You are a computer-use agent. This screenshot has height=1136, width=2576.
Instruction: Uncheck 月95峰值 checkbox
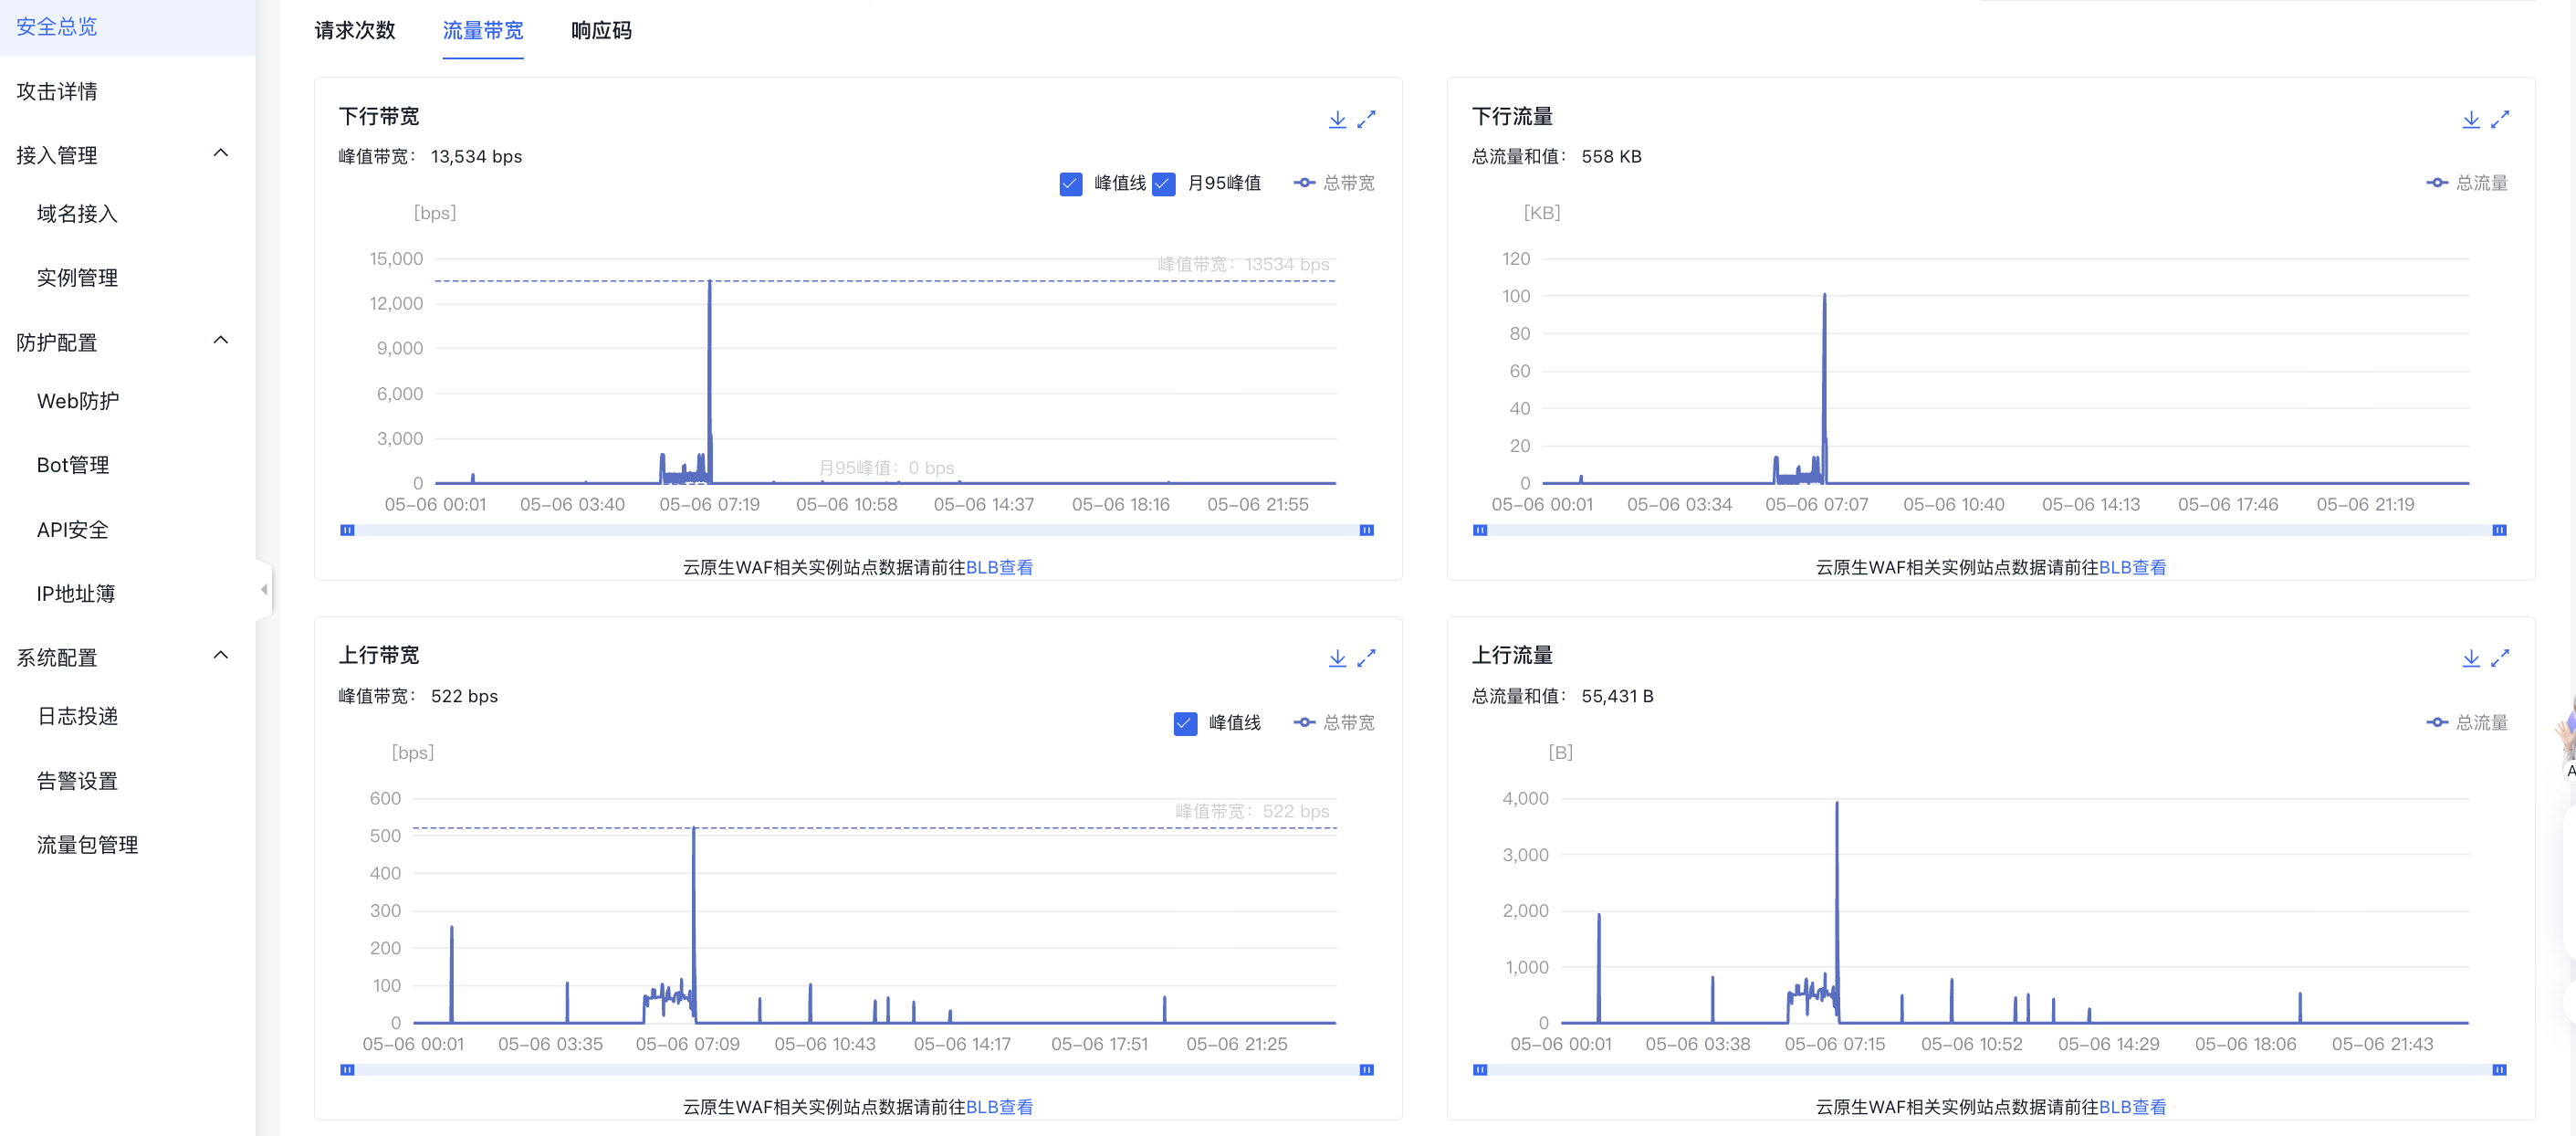coord(1163,184)
